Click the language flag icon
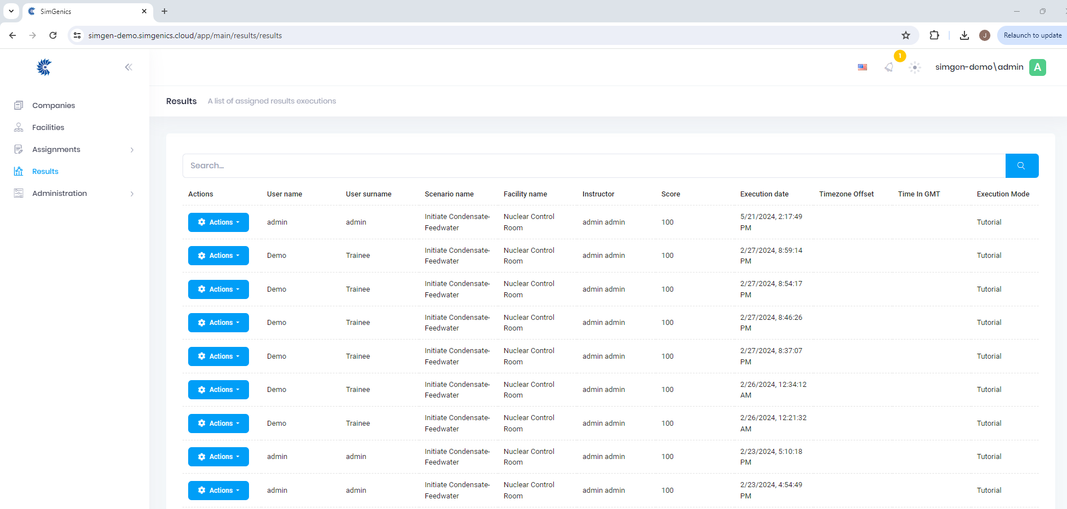Viewport: 1067px width, 509px height. (862, 67)
